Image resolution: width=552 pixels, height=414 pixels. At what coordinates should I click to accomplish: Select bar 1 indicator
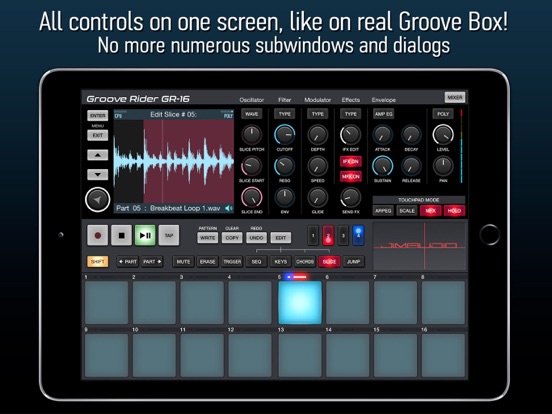click(x=313, y=236)
